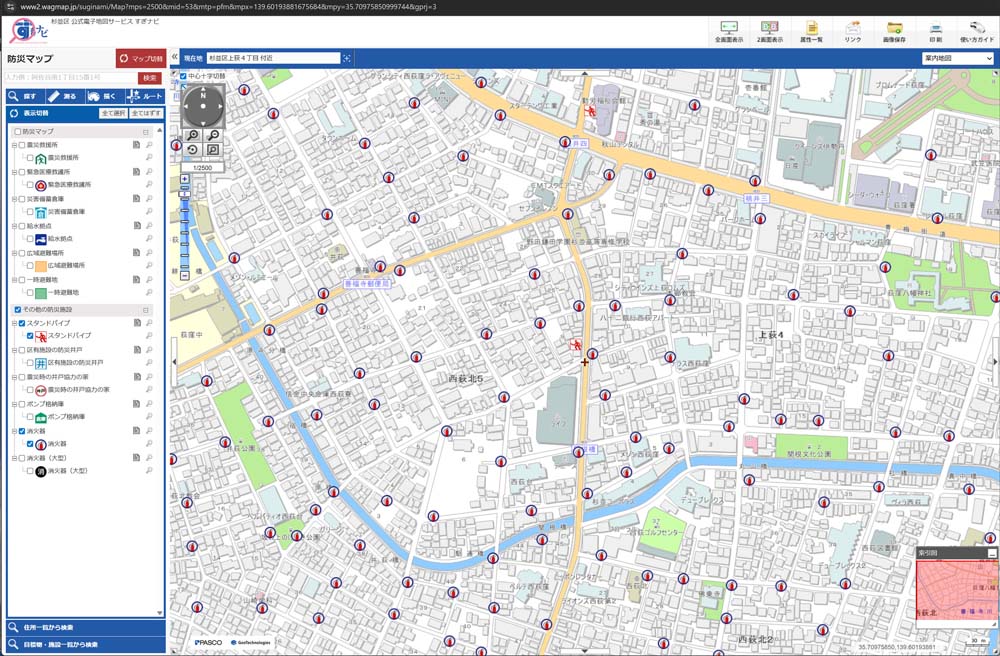Screen dimensions: 1000x656
Task: Uncheck the 中心十字切替 center cross checkbox
Action: point(181,76)
